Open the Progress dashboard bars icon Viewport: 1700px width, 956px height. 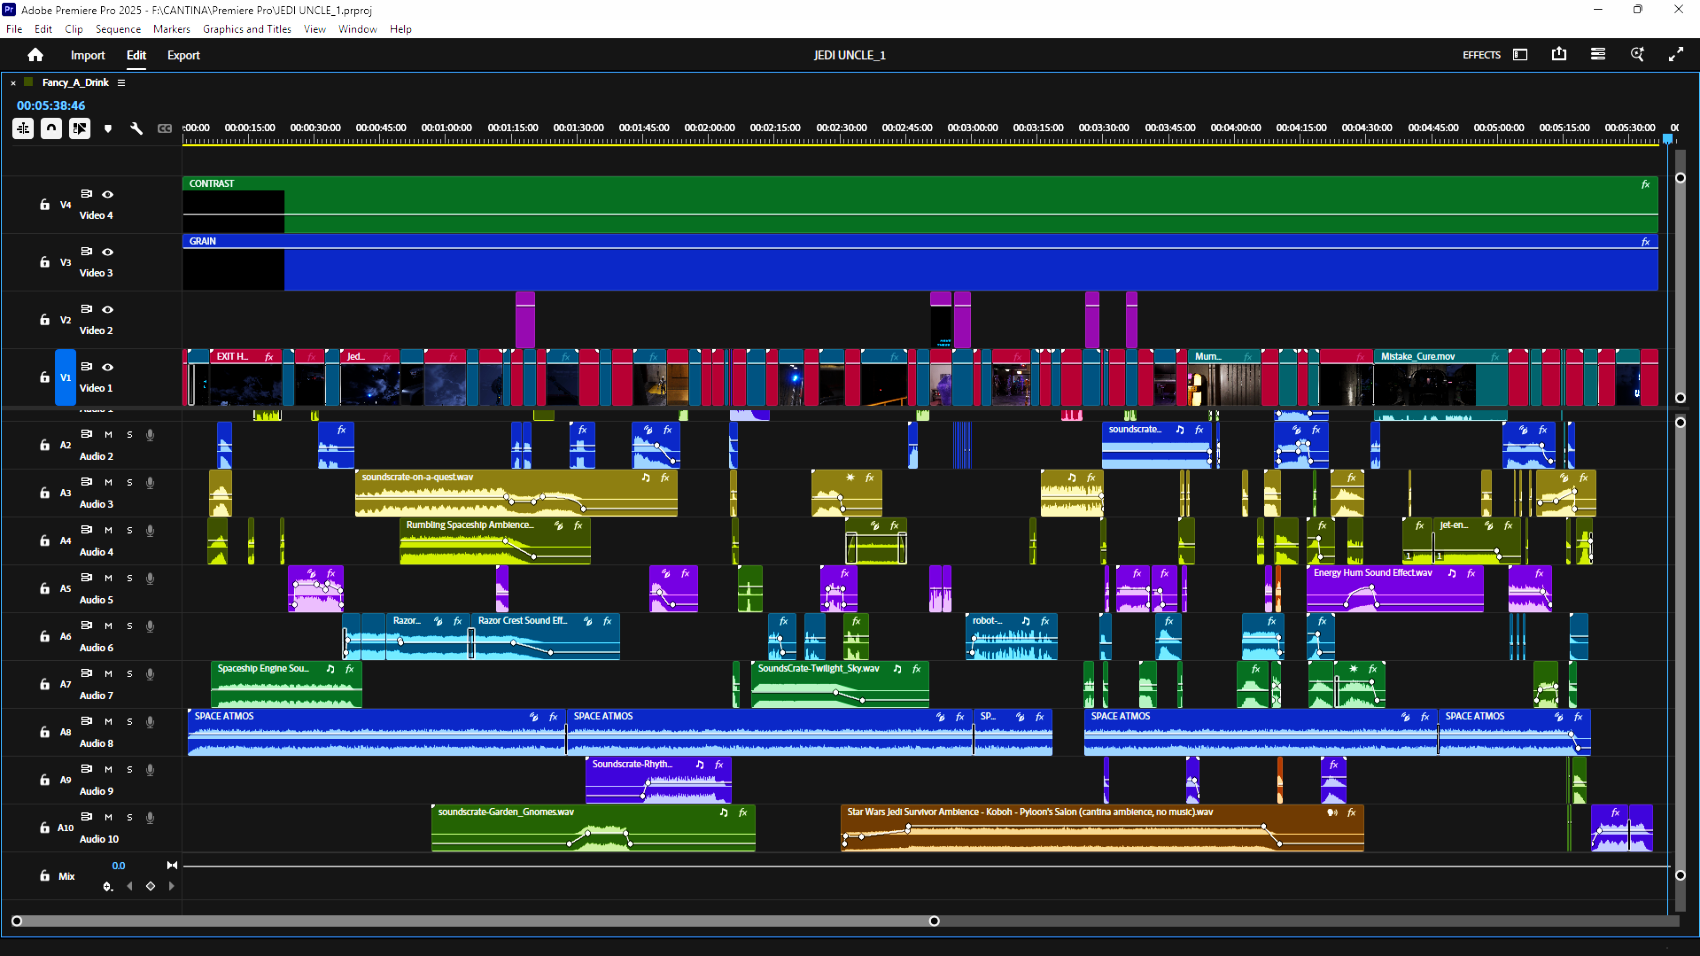pyautogui.click(x=1598, y=55)
